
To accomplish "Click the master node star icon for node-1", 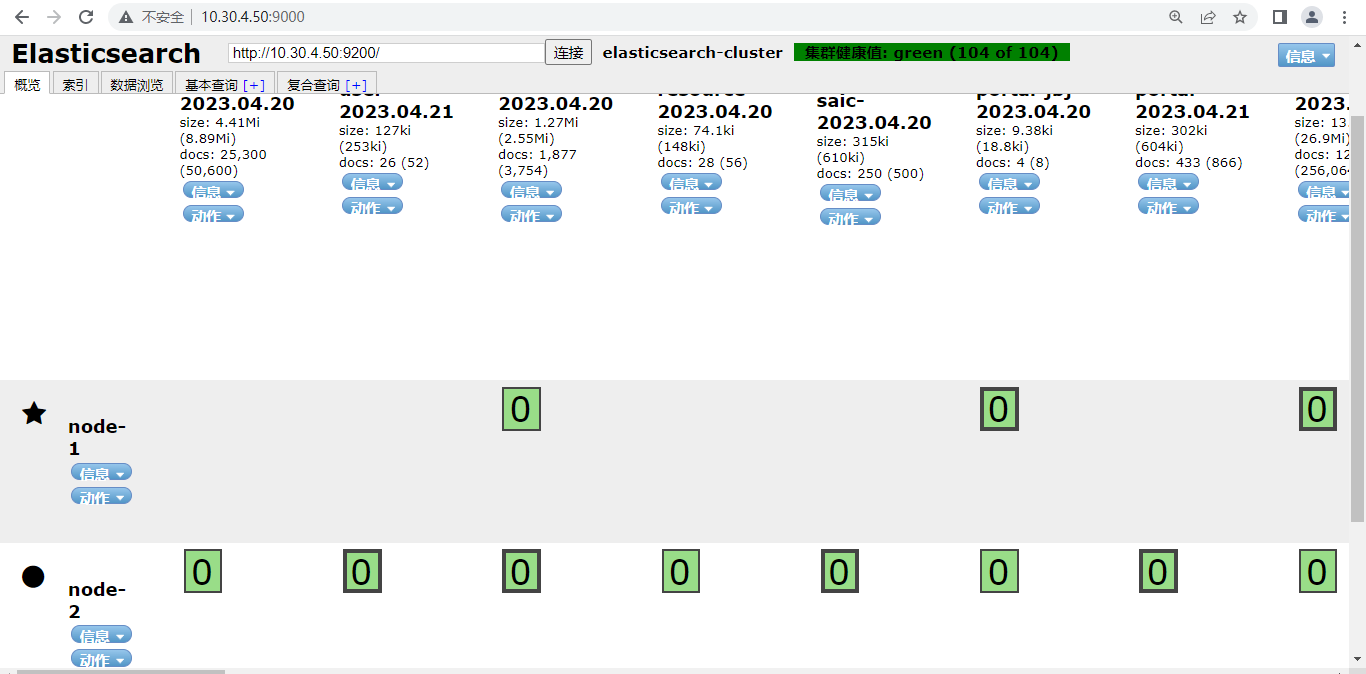I will click(34, 413).
